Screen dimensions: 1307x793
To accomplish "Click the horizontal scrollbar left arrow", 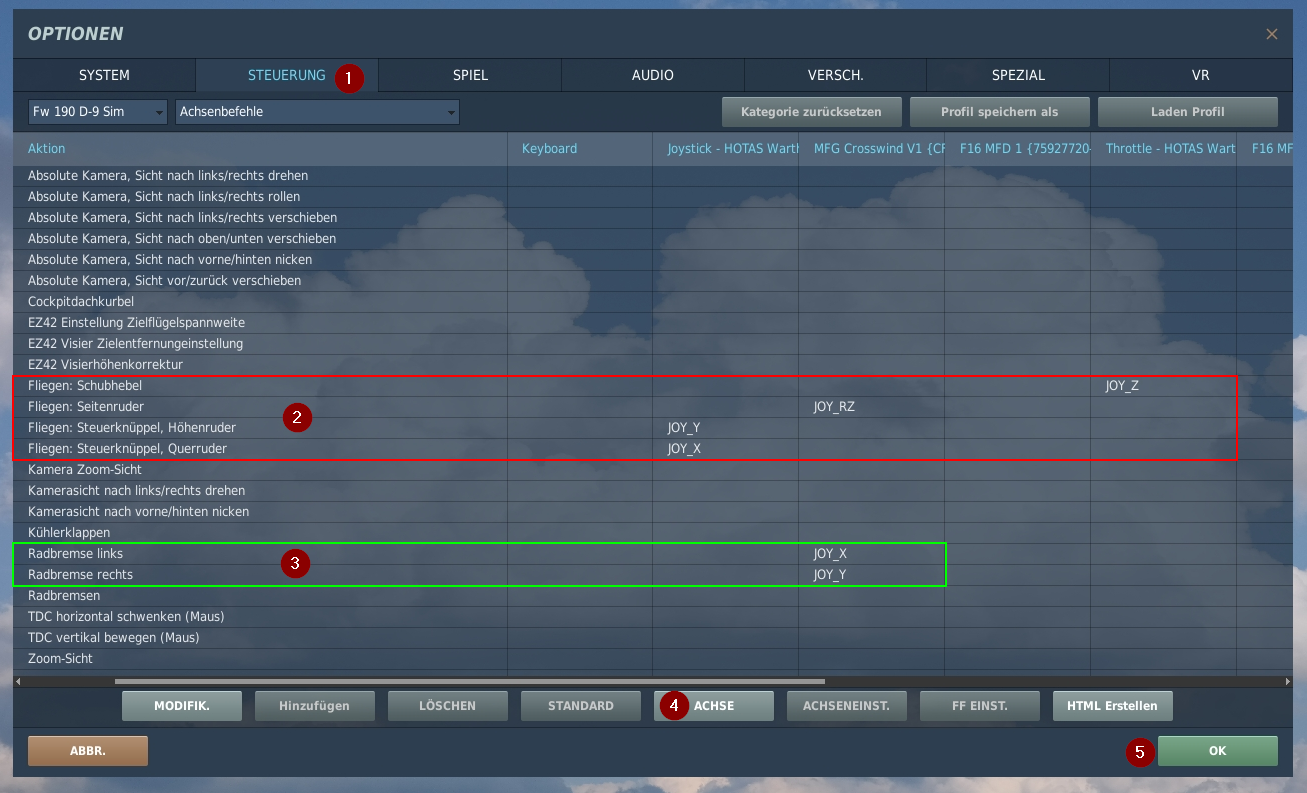I will (19, 681).
